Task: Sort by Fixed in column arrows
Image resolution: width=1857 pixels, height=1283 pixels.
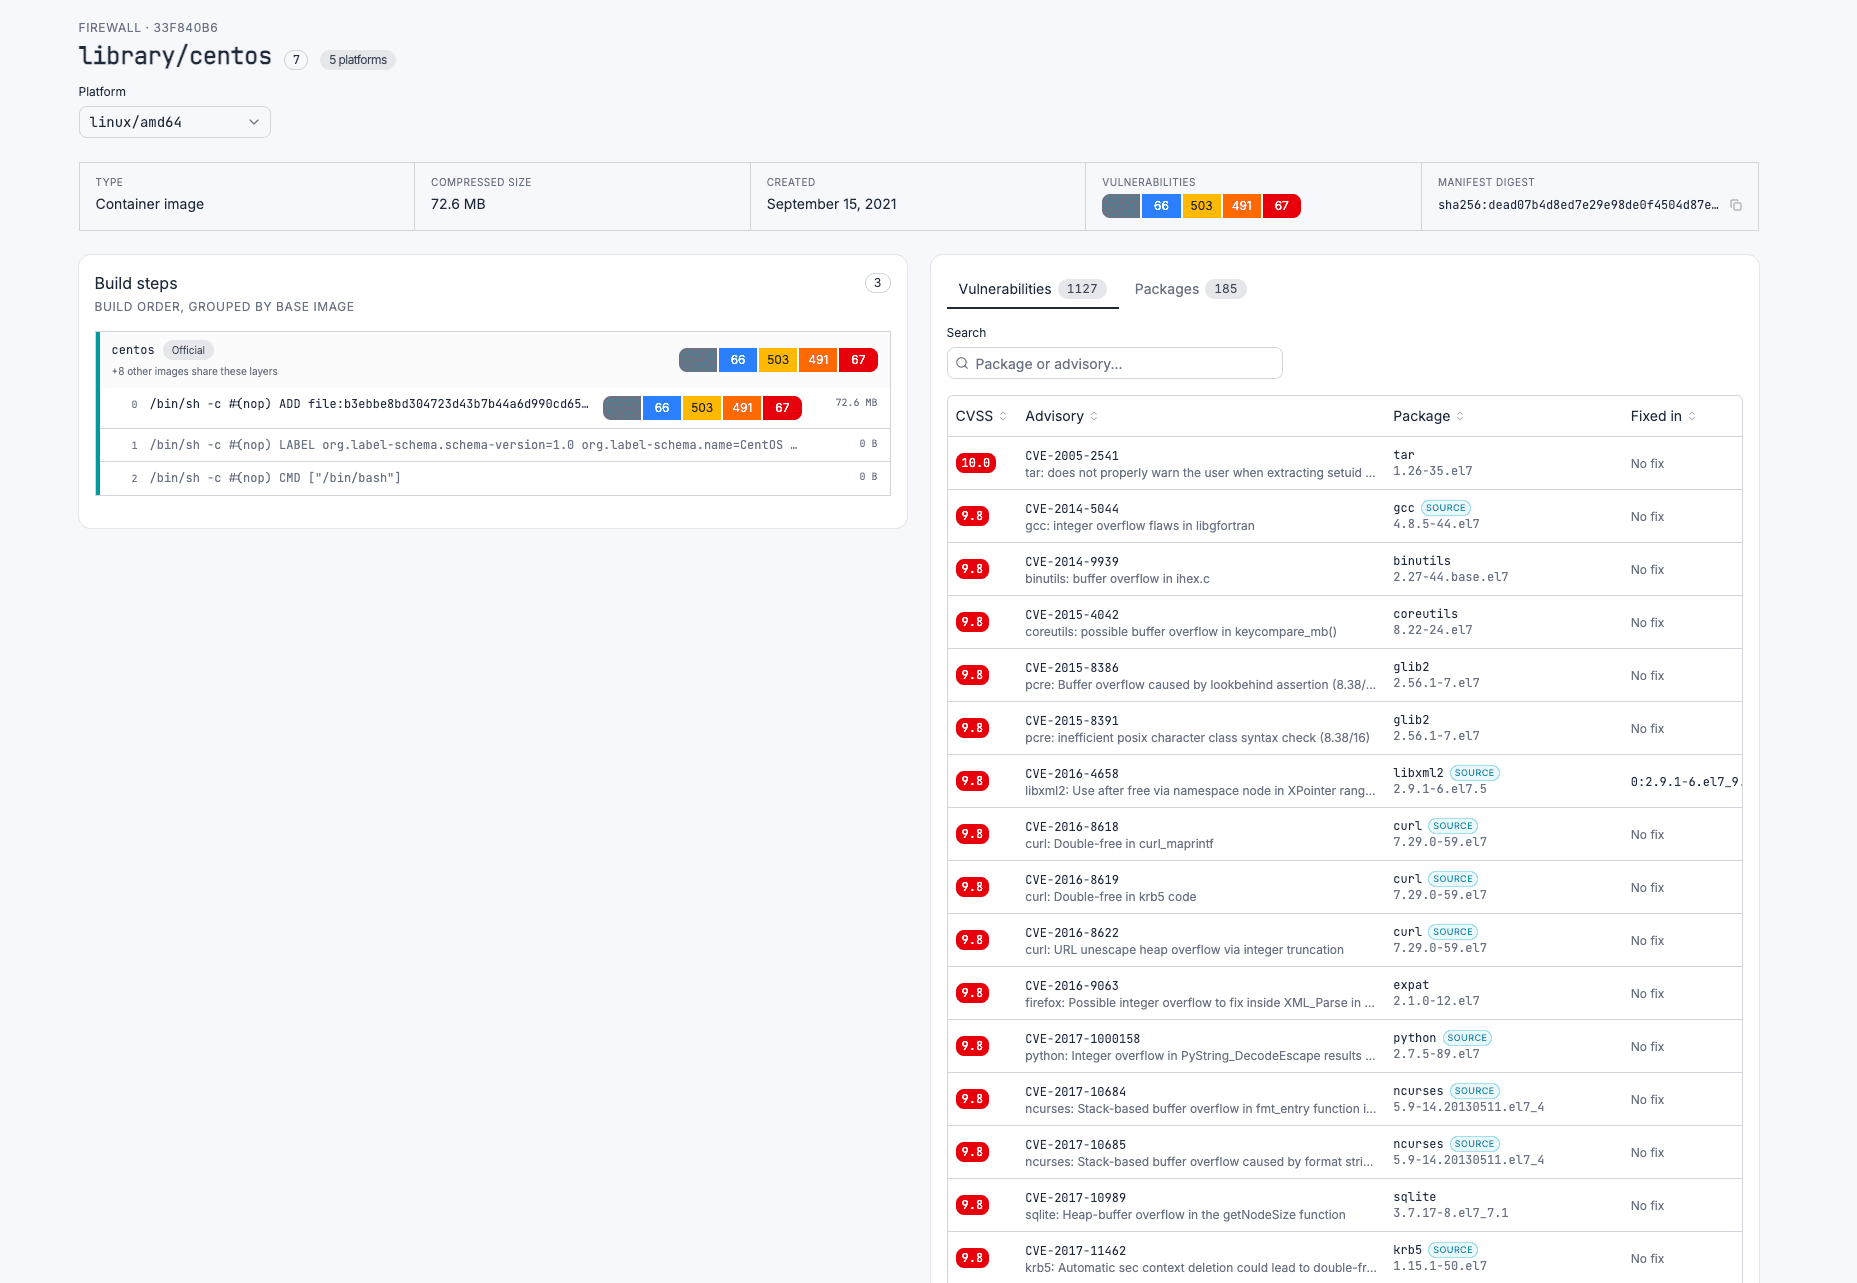Action: (x=1692, y=416)
